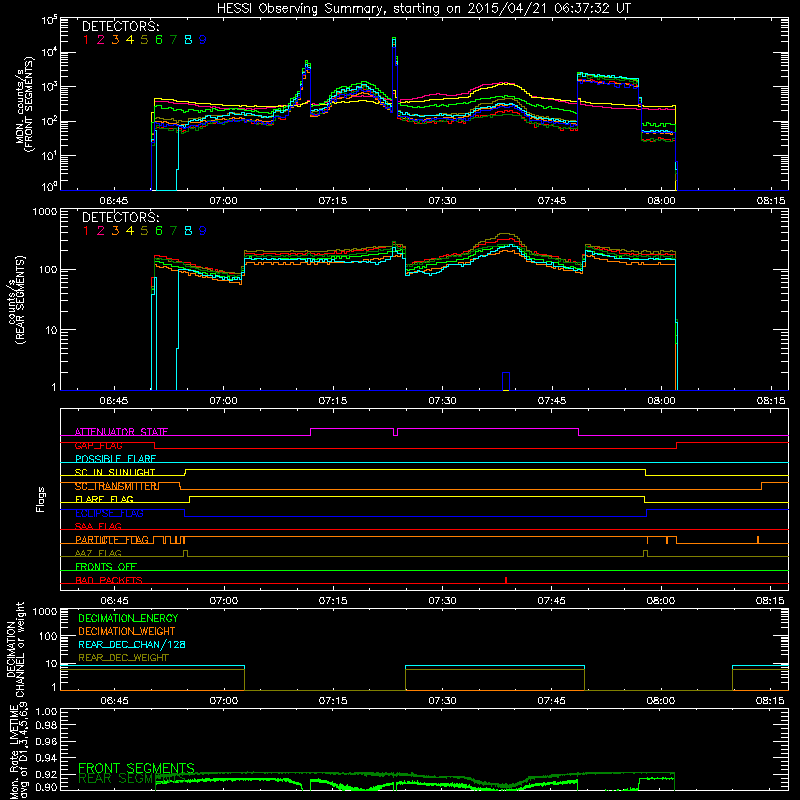The image size is (800, 800).
Task: Click the POSSIBLE_FLARE flag label
Action: [115, 459]
